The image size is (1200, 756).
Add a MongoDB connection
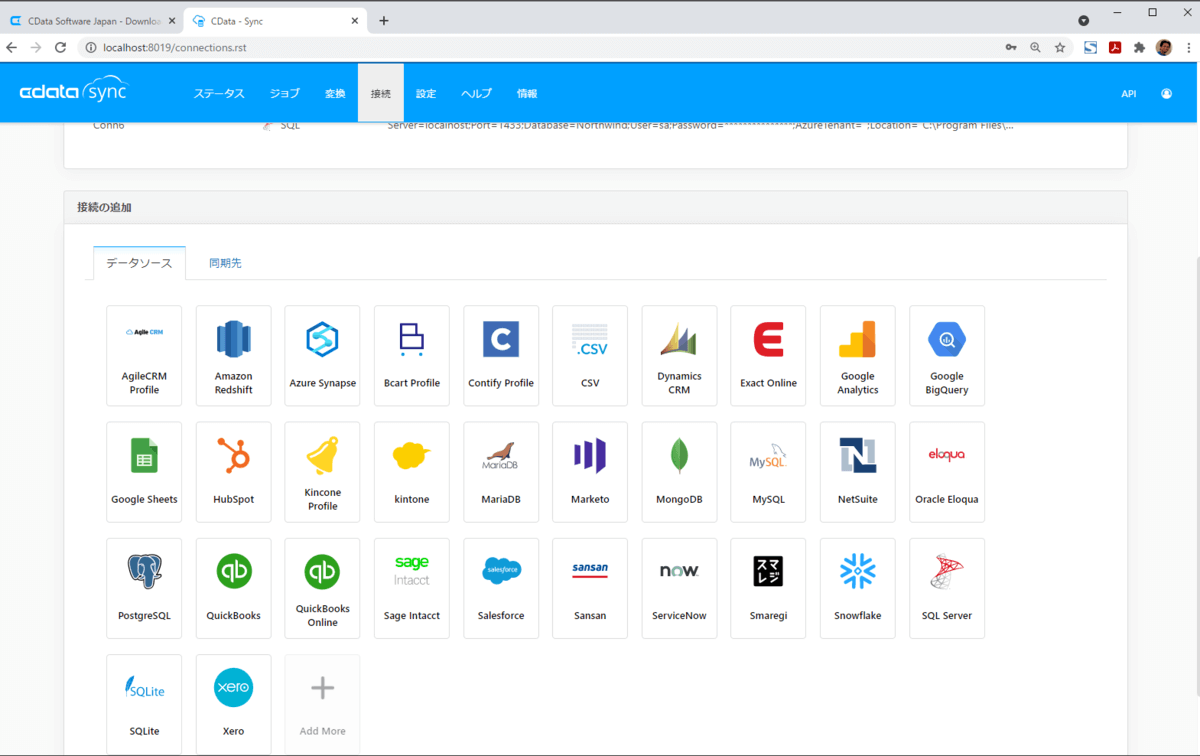click(679, 472)
